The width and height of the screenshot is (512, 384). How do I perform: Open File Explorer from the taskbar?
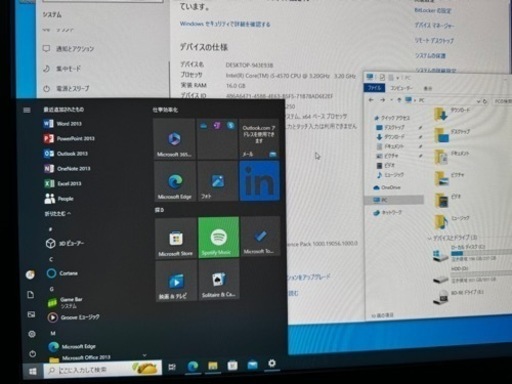coord(213,366)
